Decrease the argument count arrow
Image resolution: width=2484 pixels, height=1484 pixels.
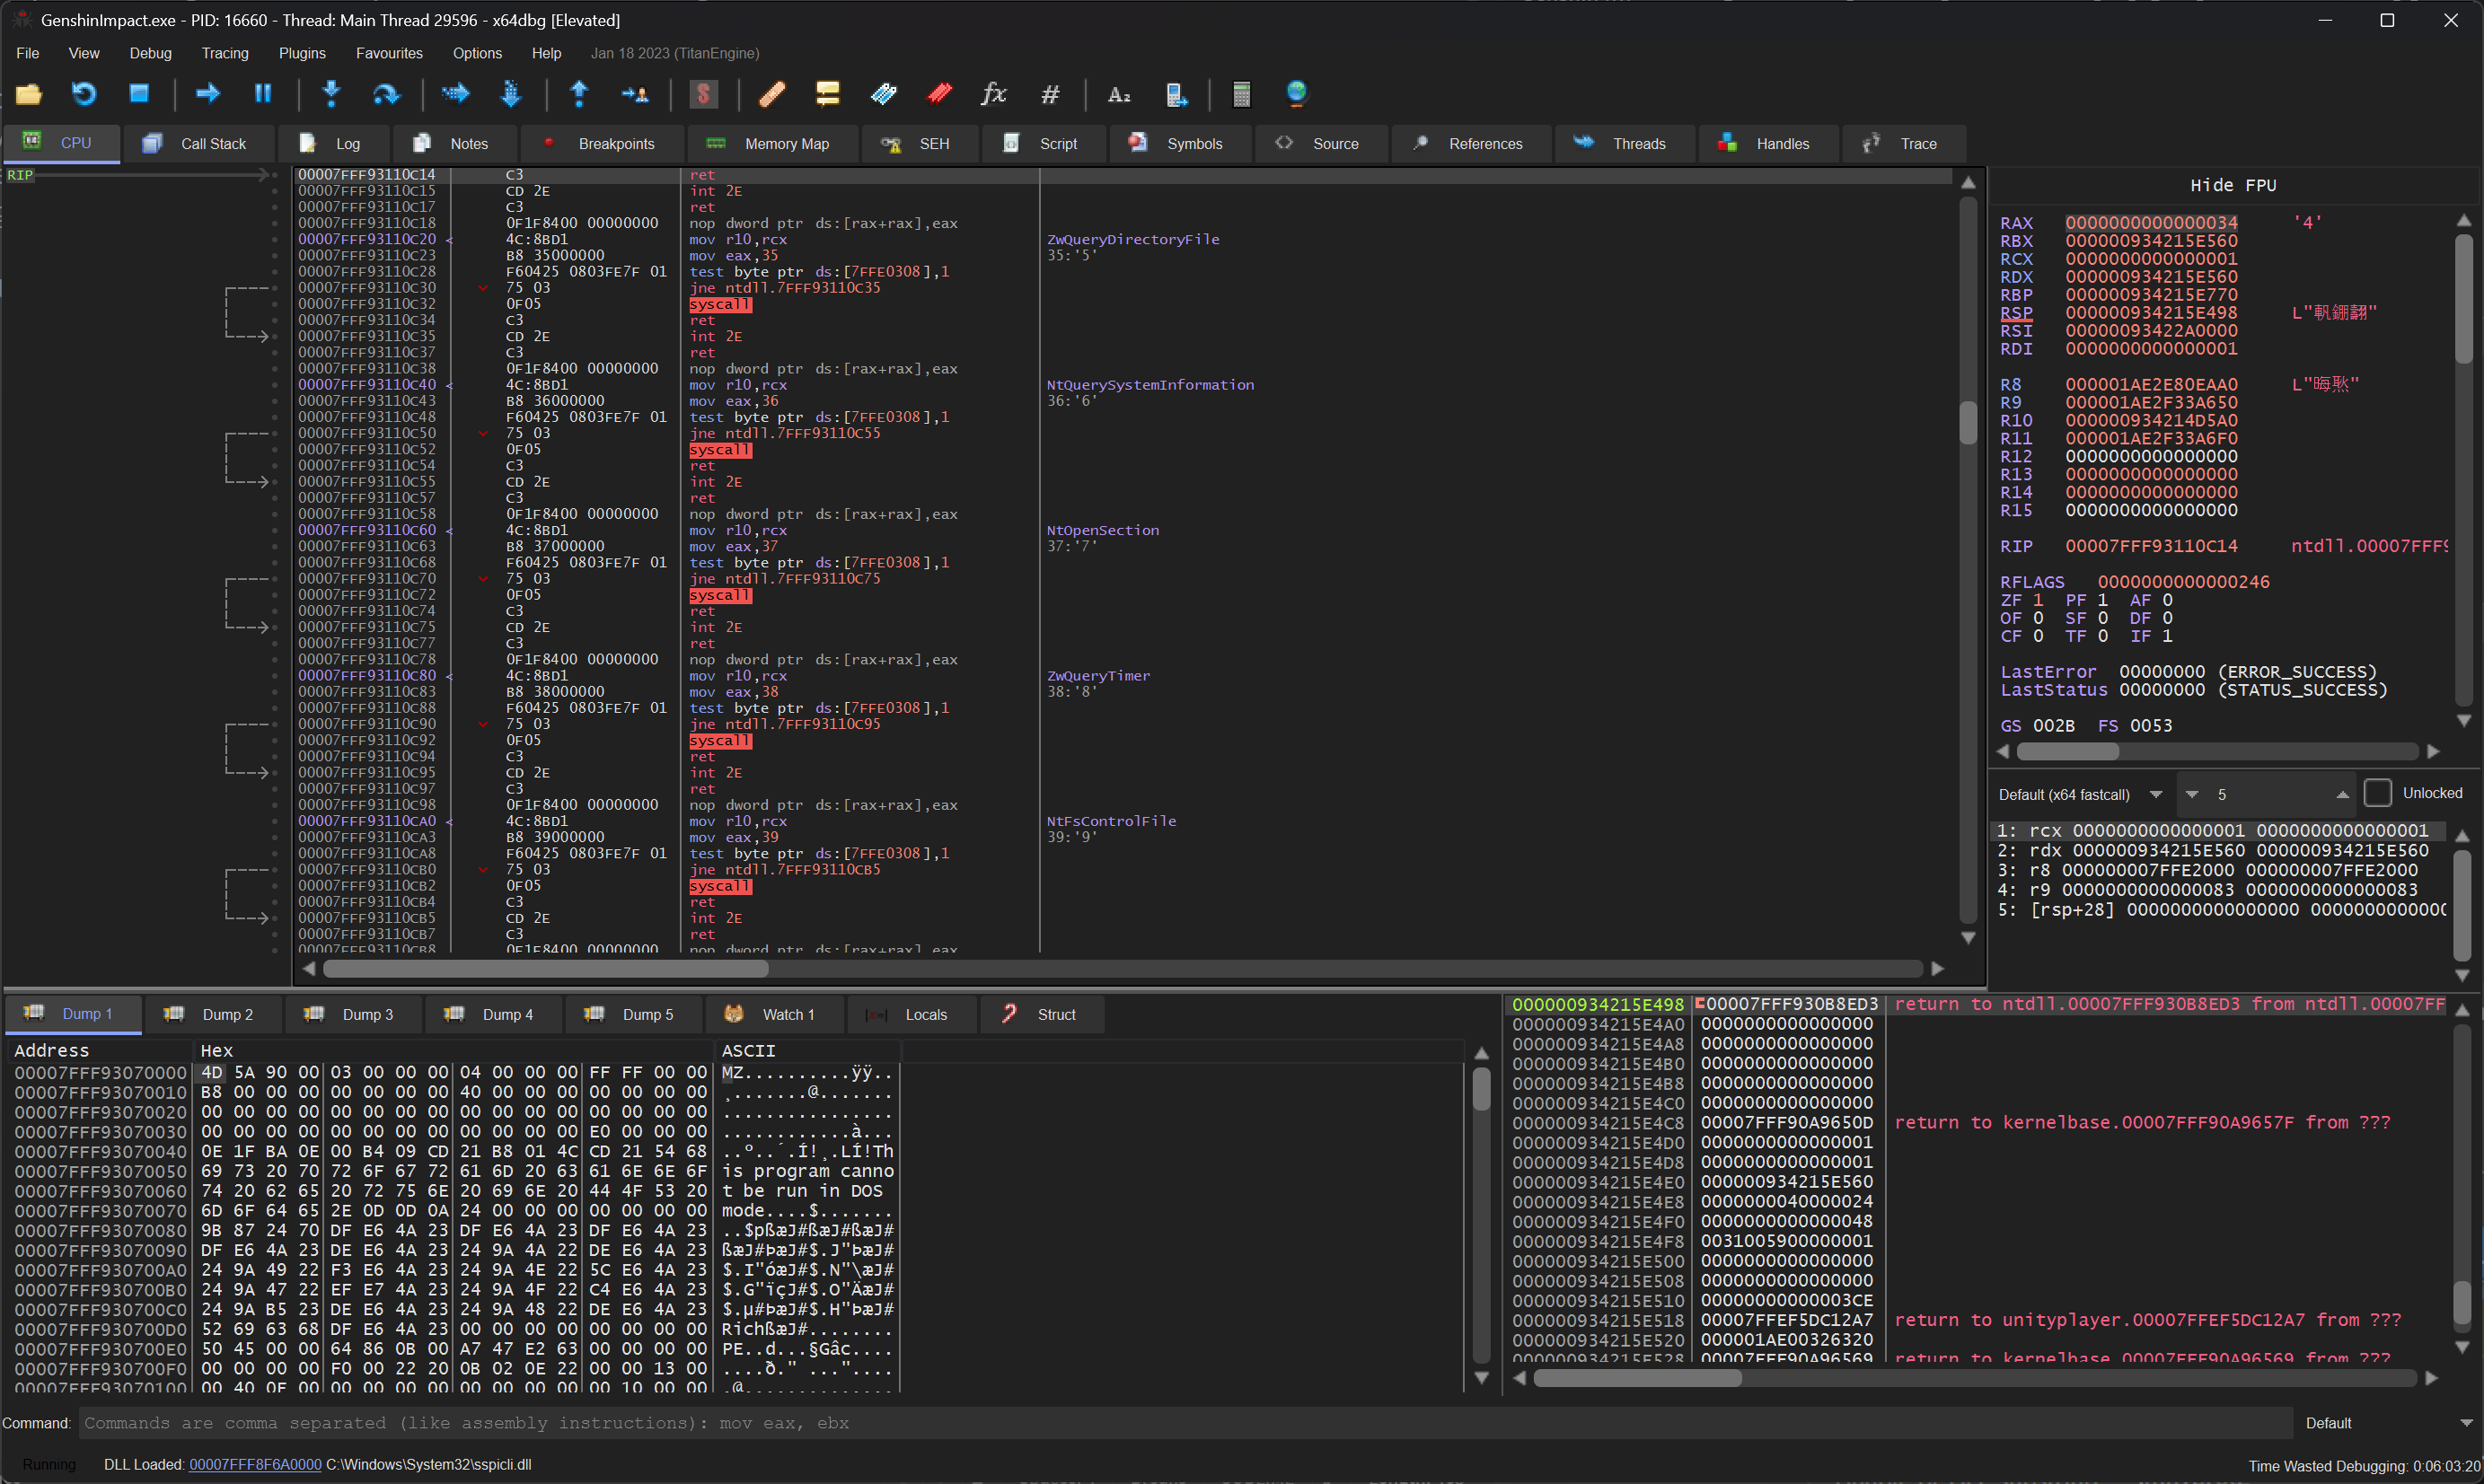click(x=2192, y=794)
